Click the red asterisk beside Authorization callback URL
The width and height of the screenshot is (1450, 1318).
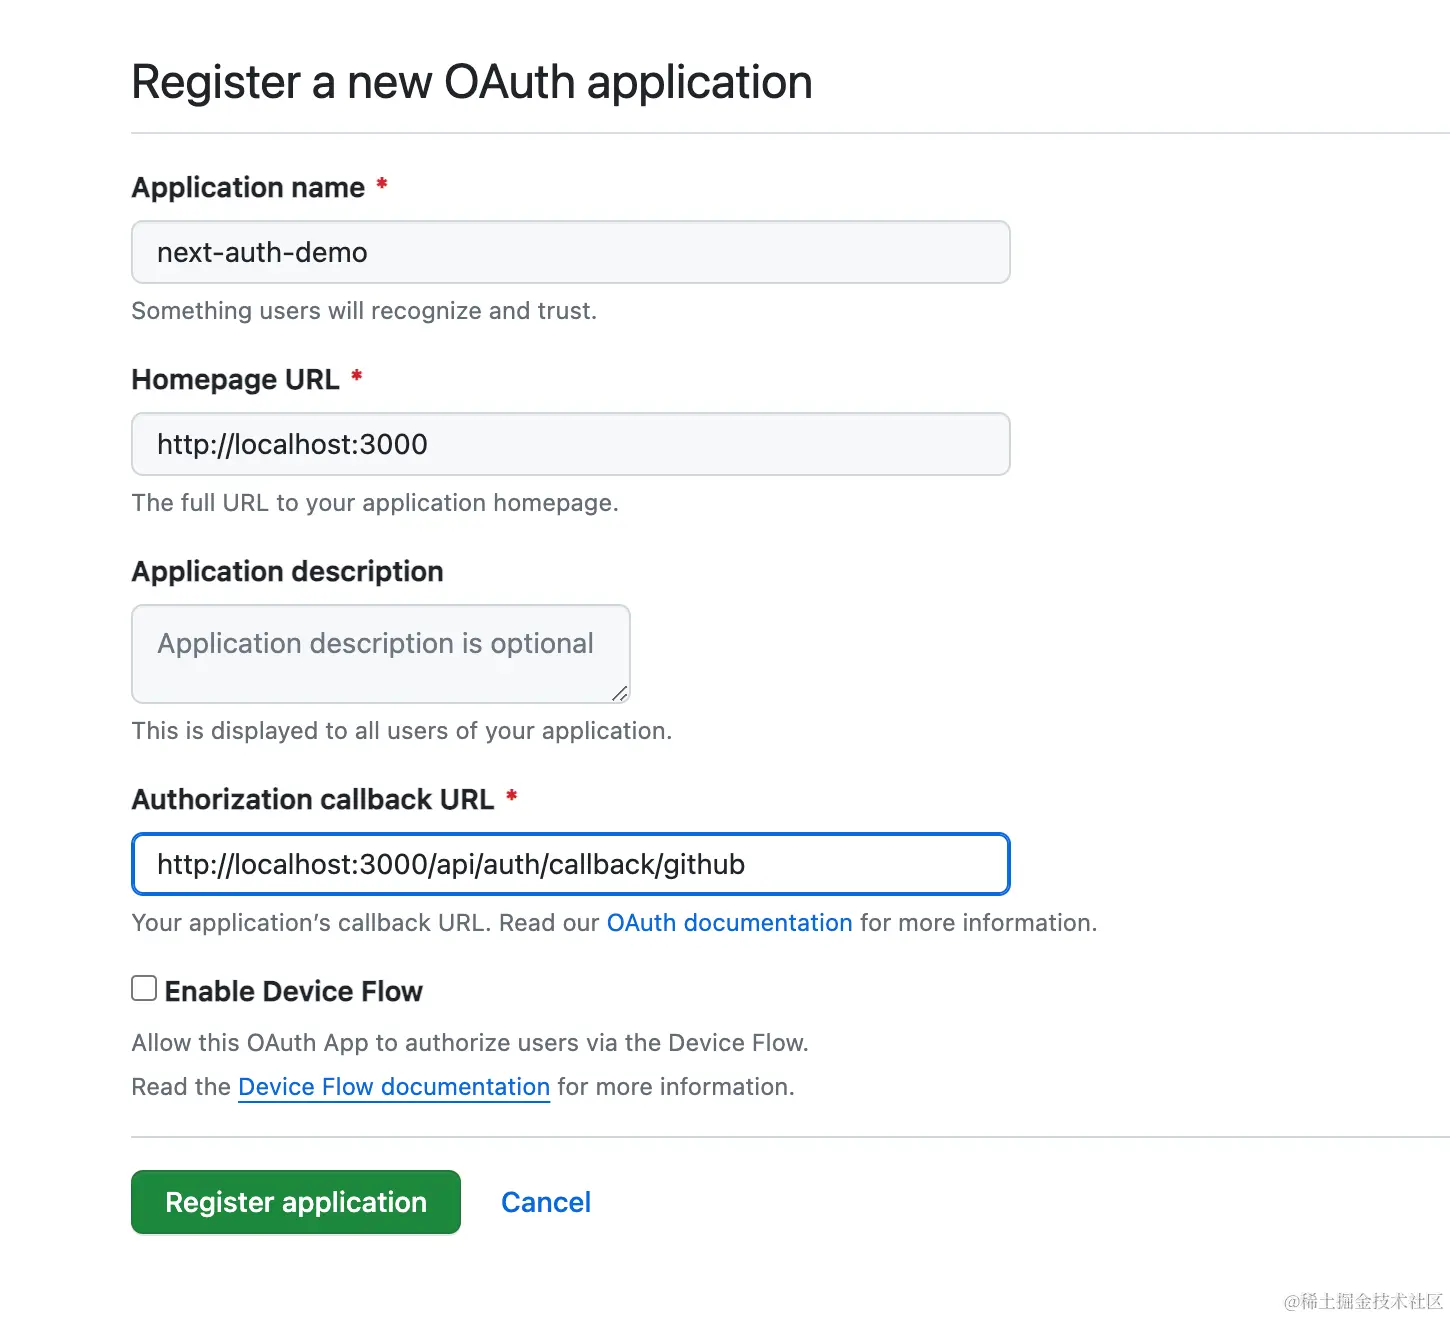tap(511, 797)
